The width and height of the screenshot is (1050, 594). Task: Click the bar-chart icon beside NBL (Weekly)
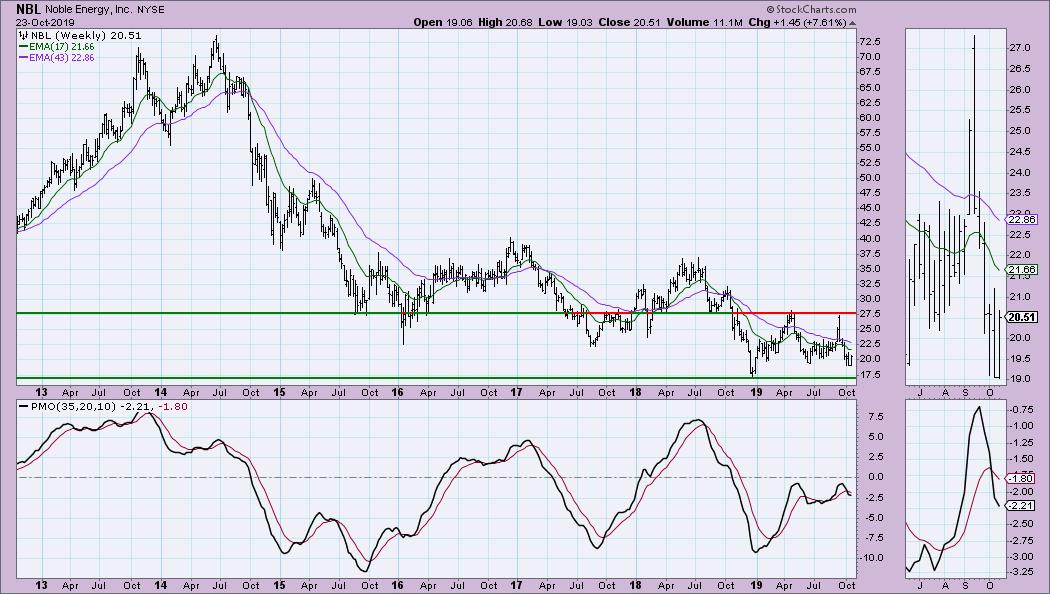point(23,35)
